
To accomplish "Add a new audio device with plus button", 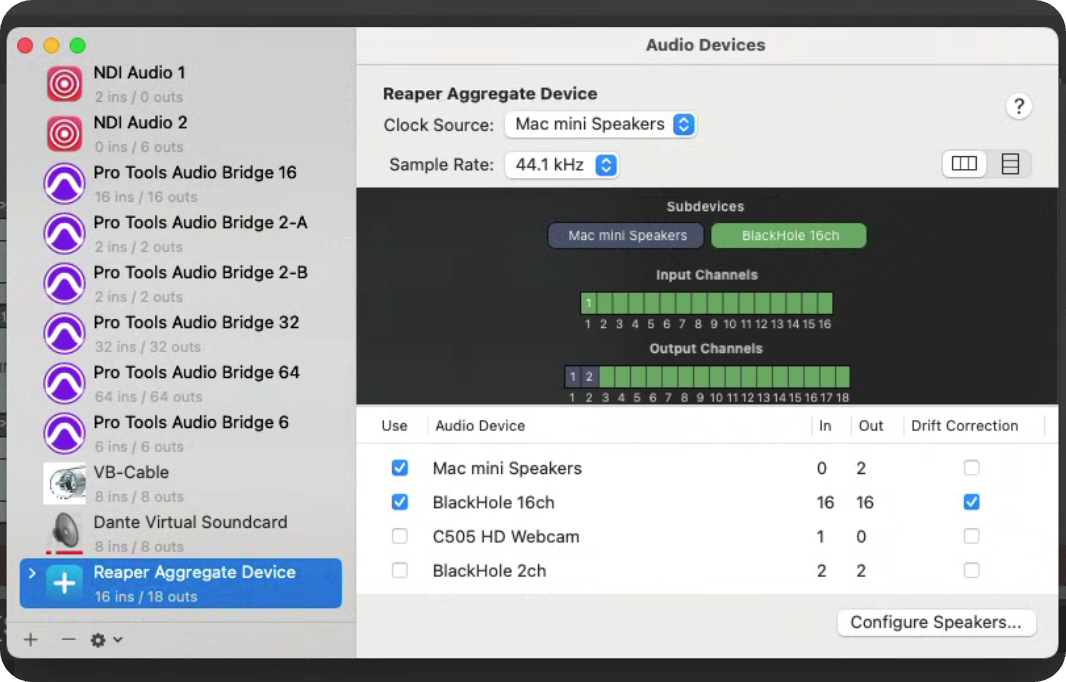I will pyautogui.click(x=31, y=639).
